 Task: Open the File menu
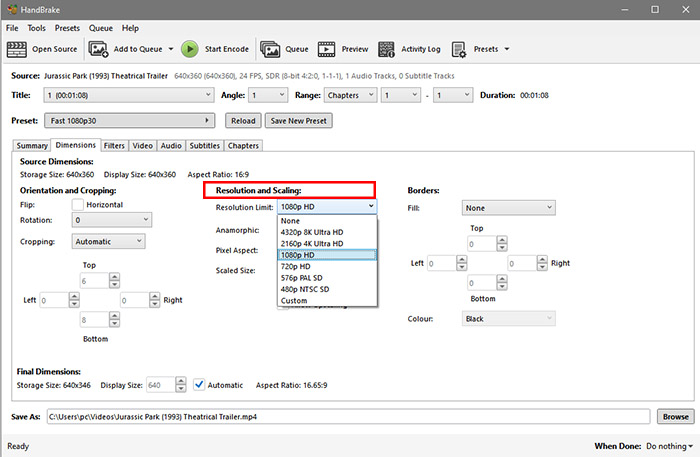12,28
